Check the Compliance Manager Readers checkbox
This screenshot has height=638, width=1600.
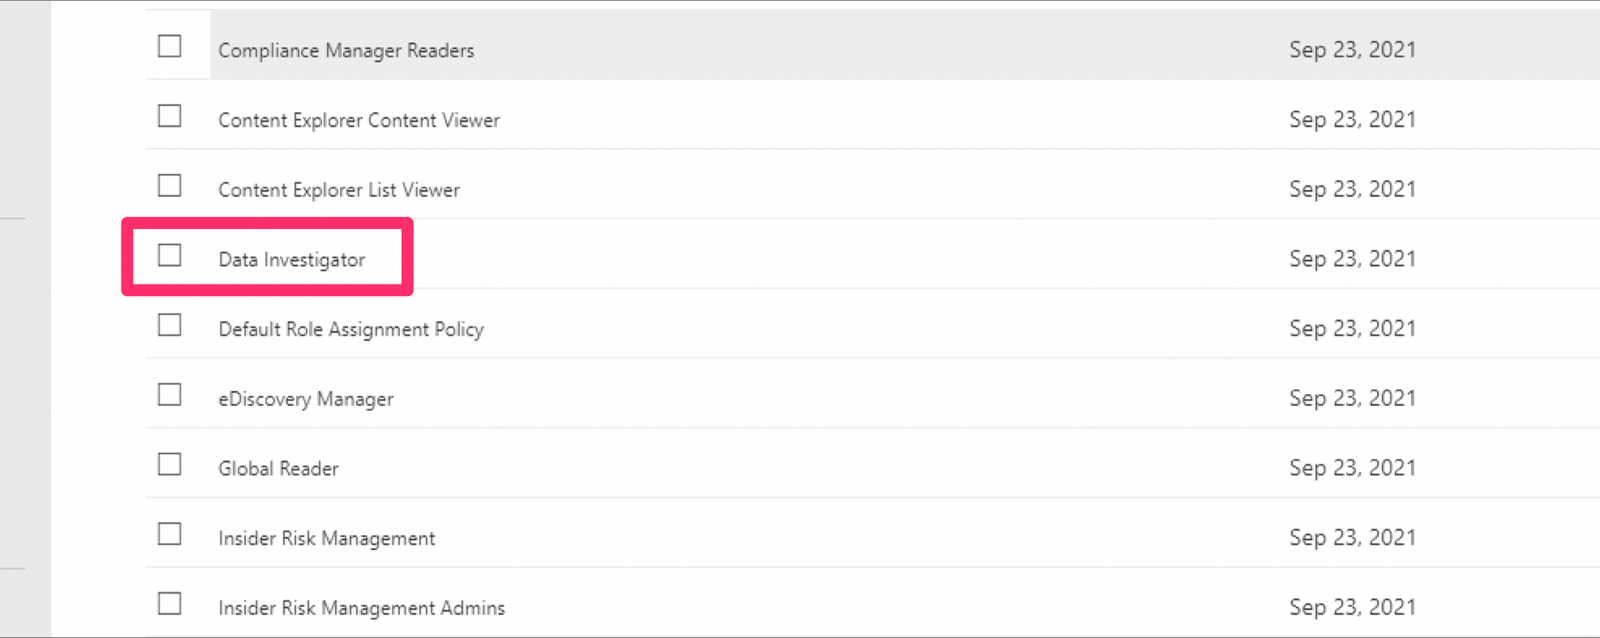170,46
